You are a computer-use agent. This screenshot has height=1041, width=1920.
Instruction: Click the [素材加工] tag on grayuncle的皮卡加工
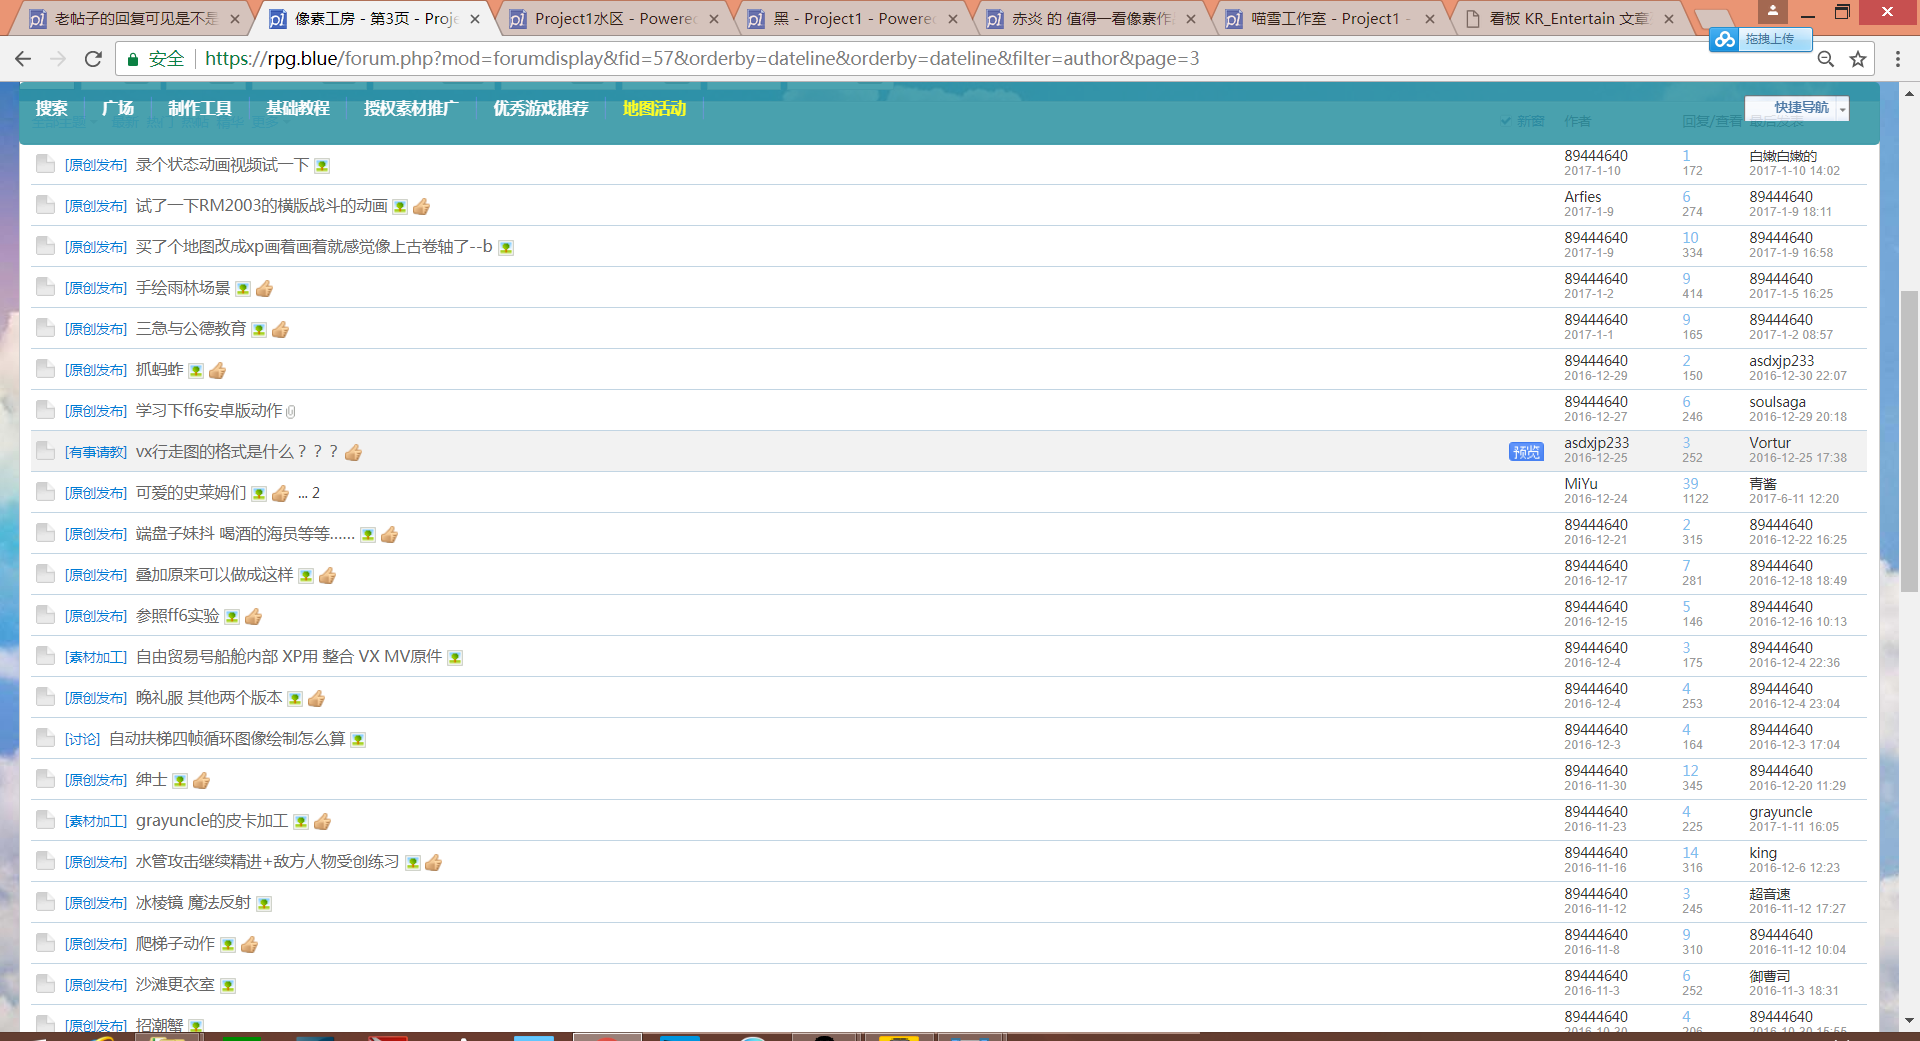coord(96,822)
